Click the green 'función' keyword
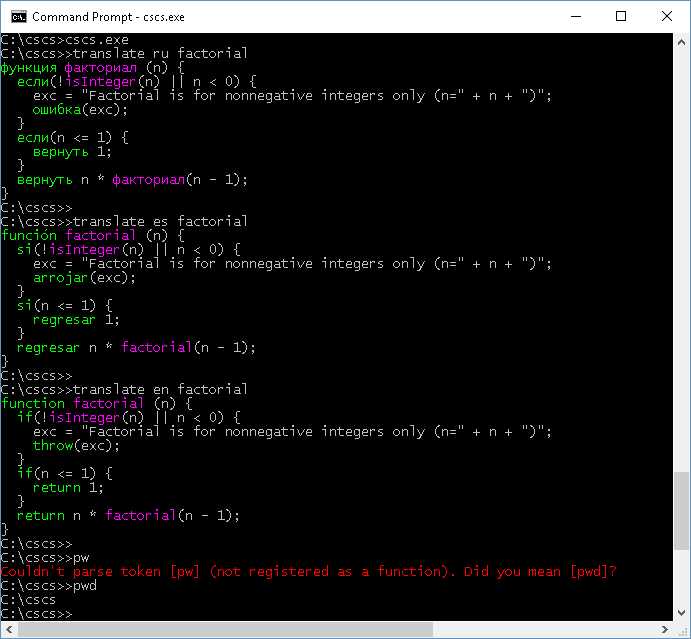The image size is (691, 639). click(x=29, y=236)
